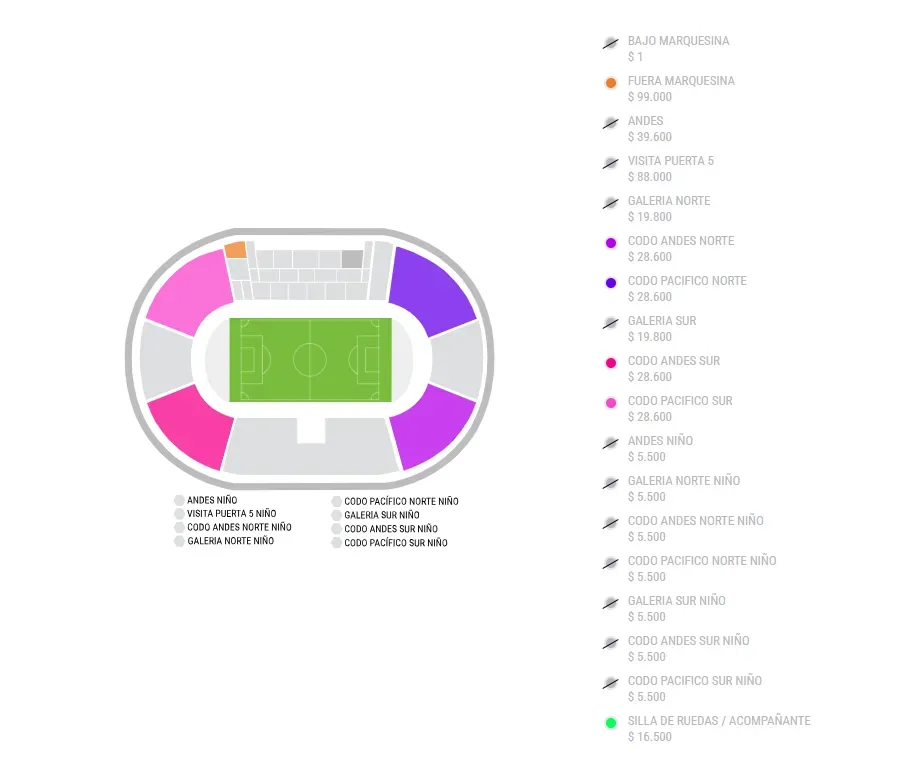This screenshot has width=909, height=765.
Task: Click the crossed-out icon beside Galeria Sur $ 19.800
Action: coord(611,323)
